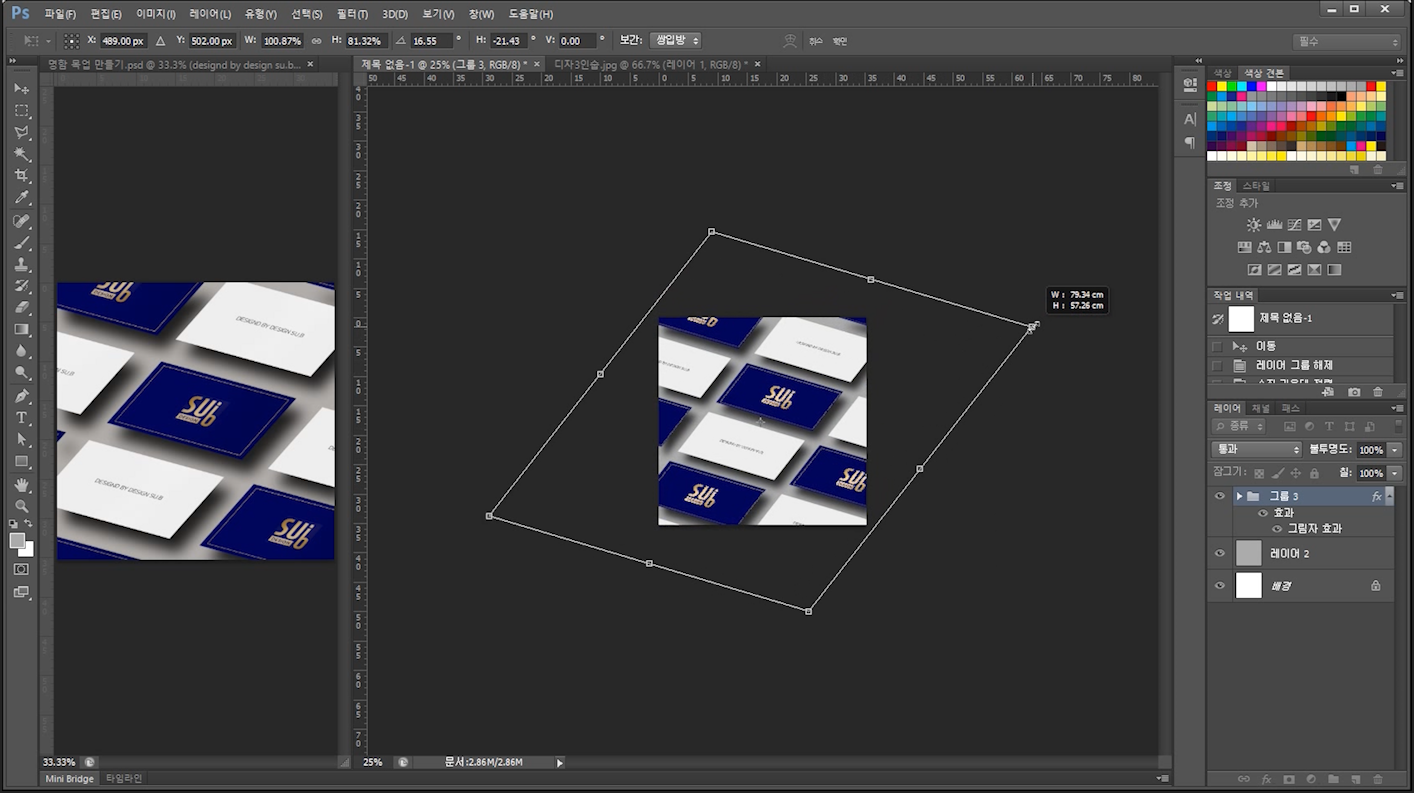This screenshot has height=793, width=1414.
Task: Open the 이미지(I) menu
Action: (156, 14)
